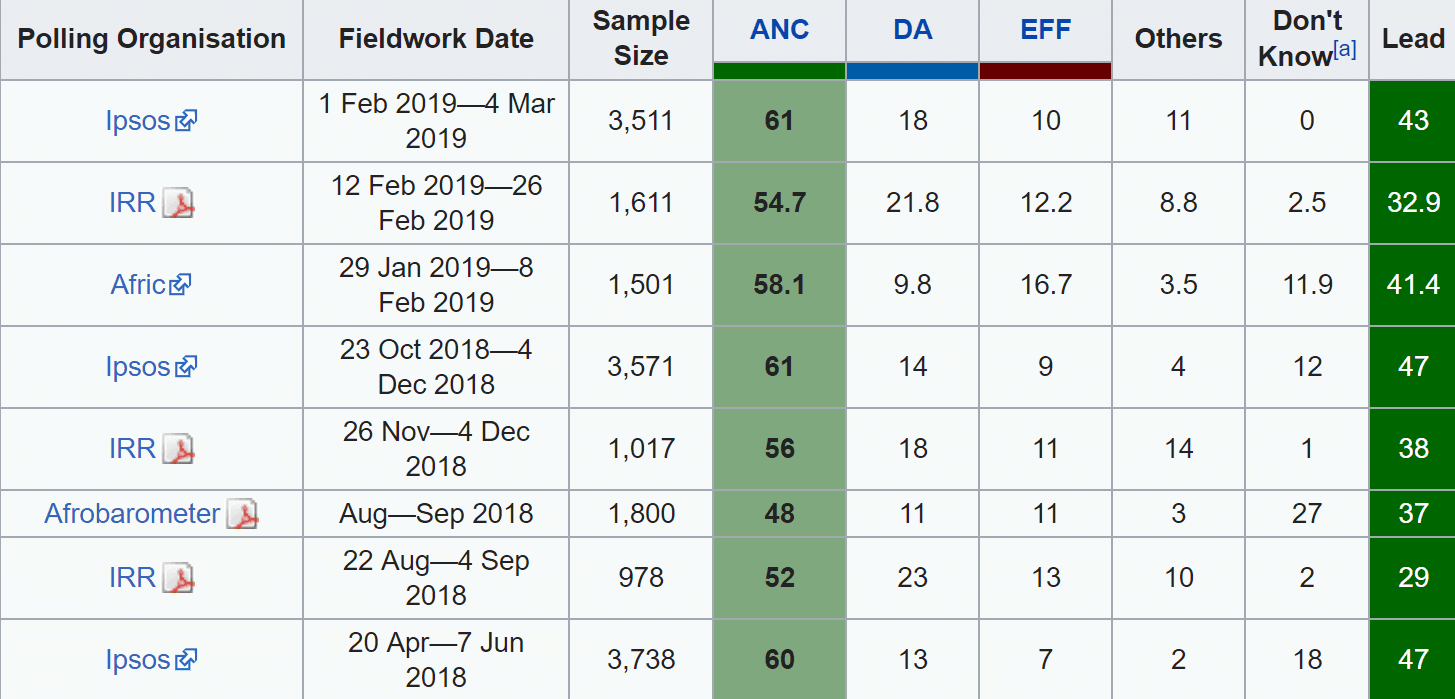Open the ANC party link in header
The image size is (1455, 699).
(779, 29)
